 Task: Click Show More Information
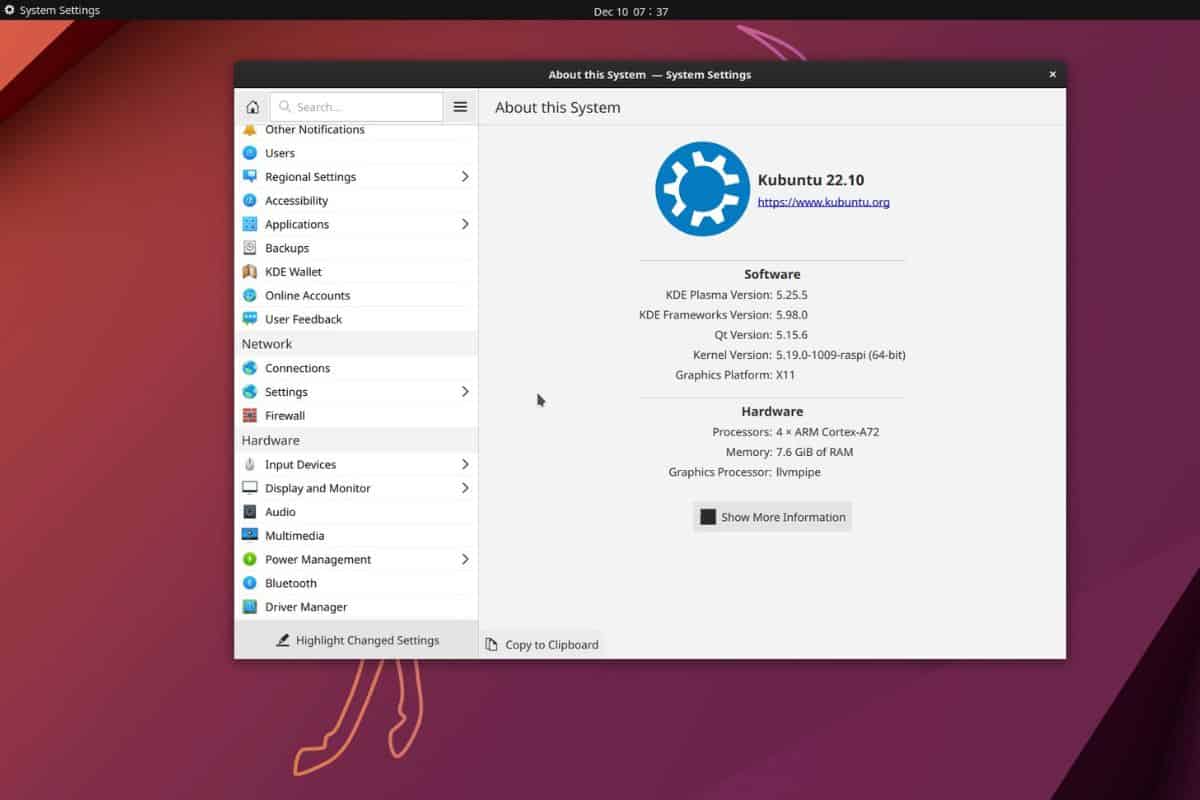[771, 516]
